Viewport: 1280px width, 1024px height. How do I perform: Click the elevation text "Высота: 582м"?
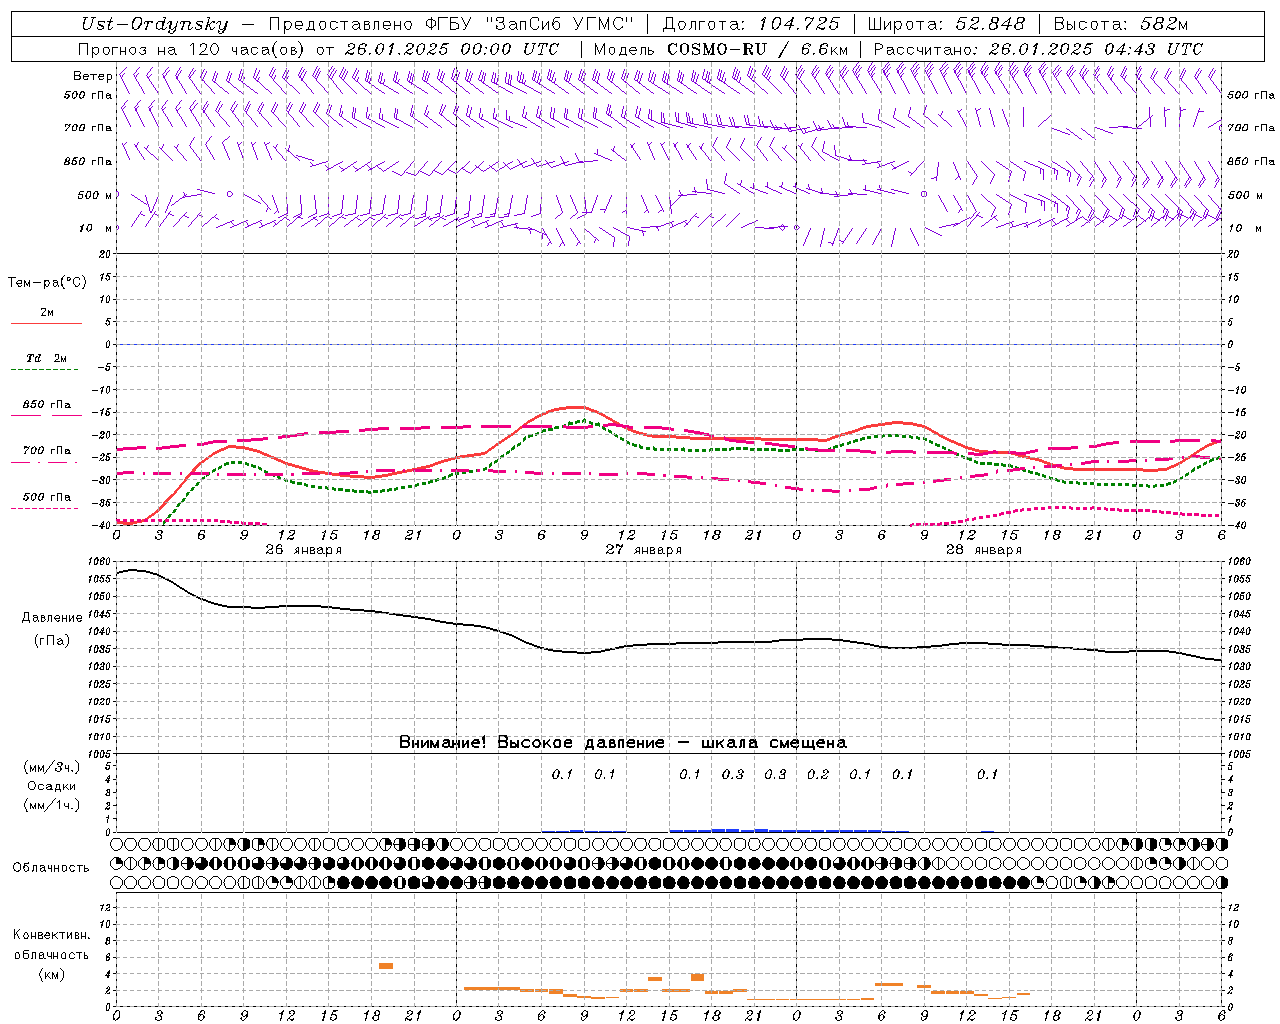1121,24
